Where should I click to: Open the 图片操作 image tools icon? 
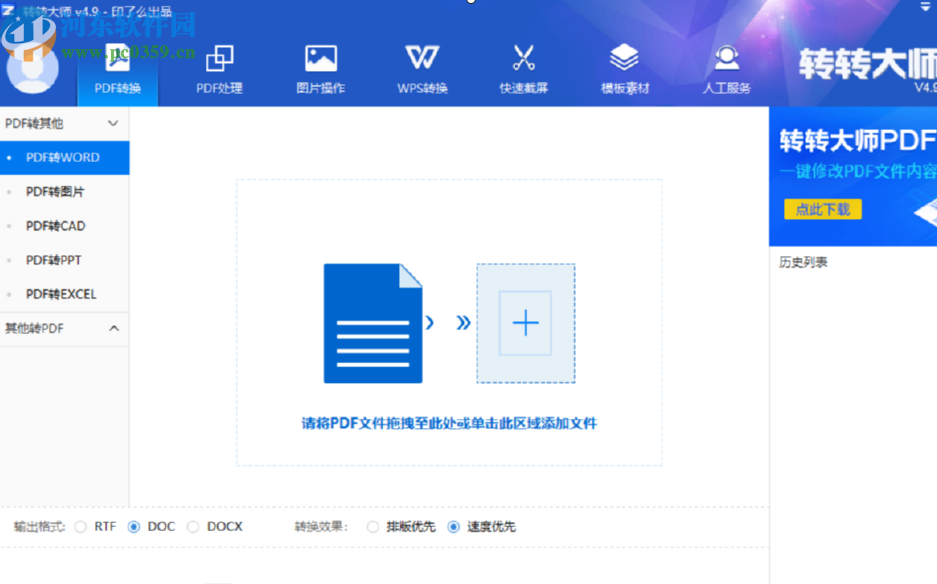pyautogui.click(x=320, y=60)
